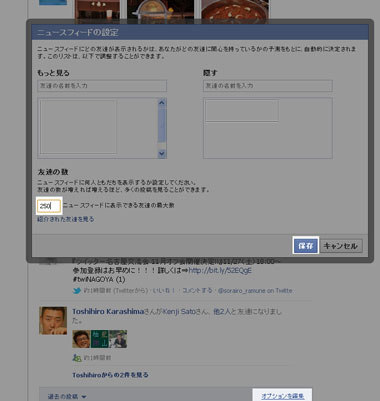380x401 pixels.
Task: Click the first friend thumbnail under Toshihiro's post
Action: [x=81, y=339]
